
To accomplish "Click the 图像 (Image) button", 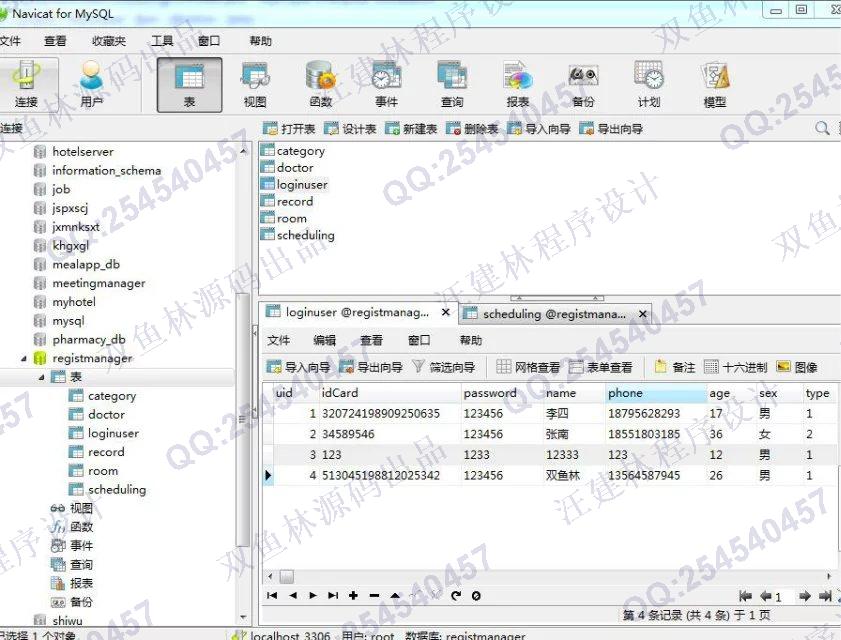I will click(797, 367).
